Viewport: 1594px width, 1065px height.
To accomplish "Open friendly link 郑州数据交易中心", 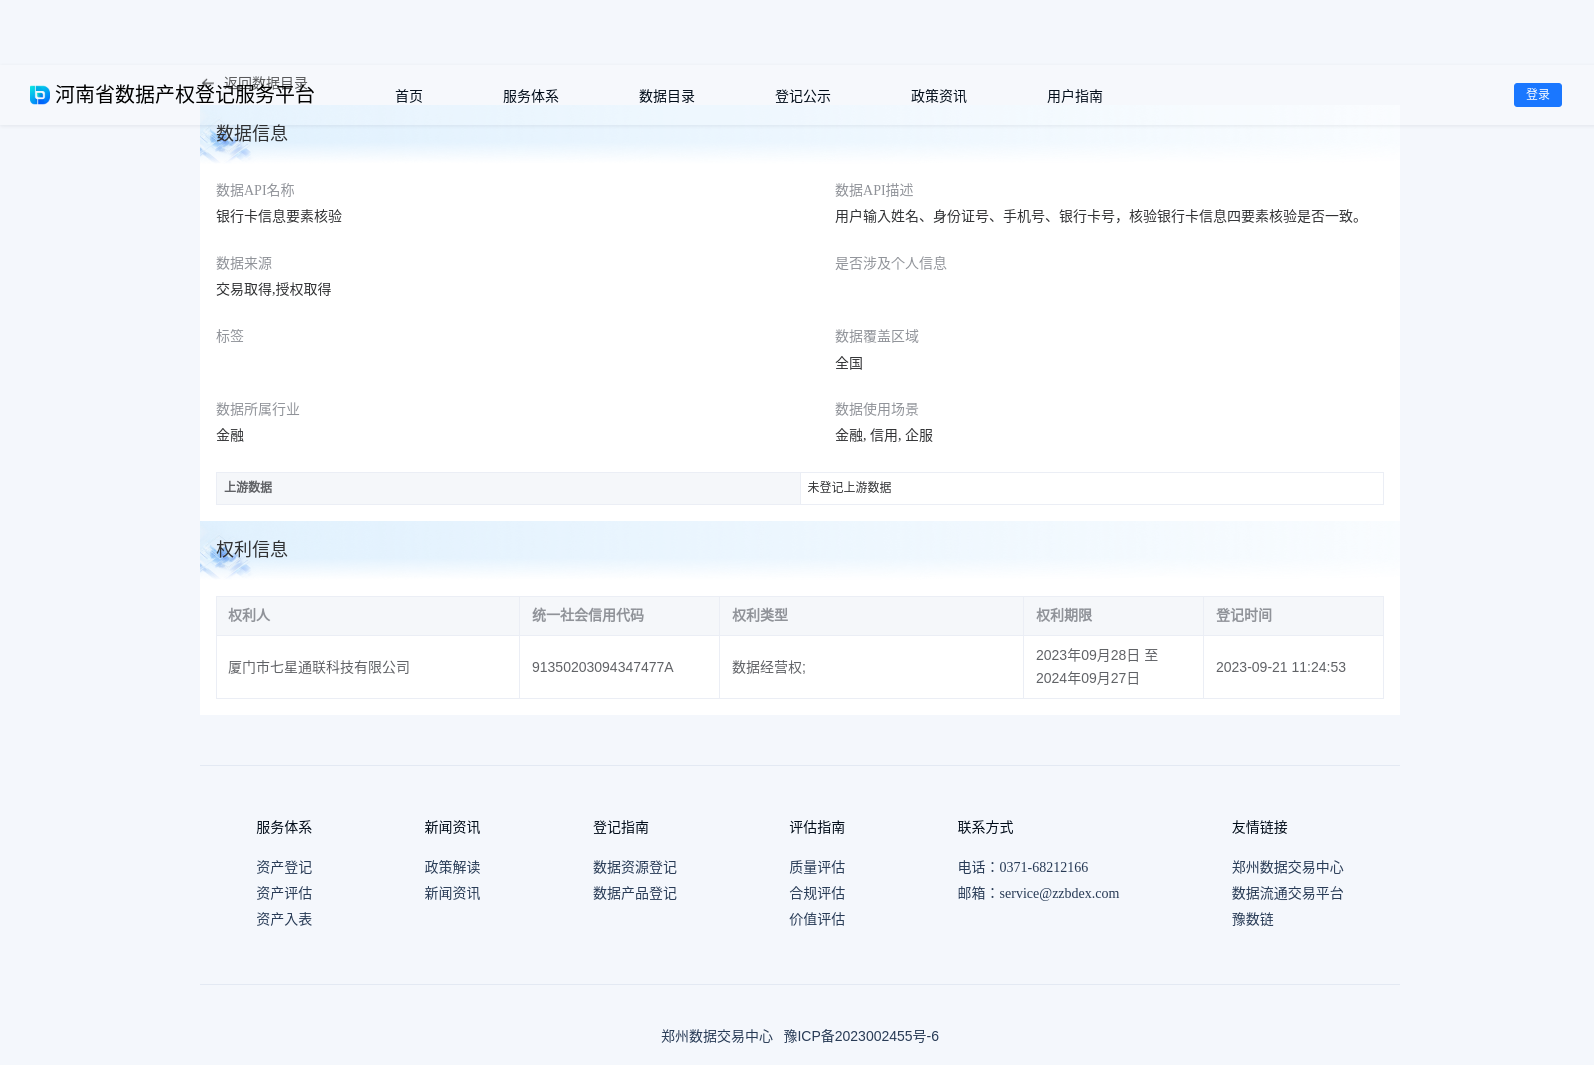I will tap(1288, 867).
